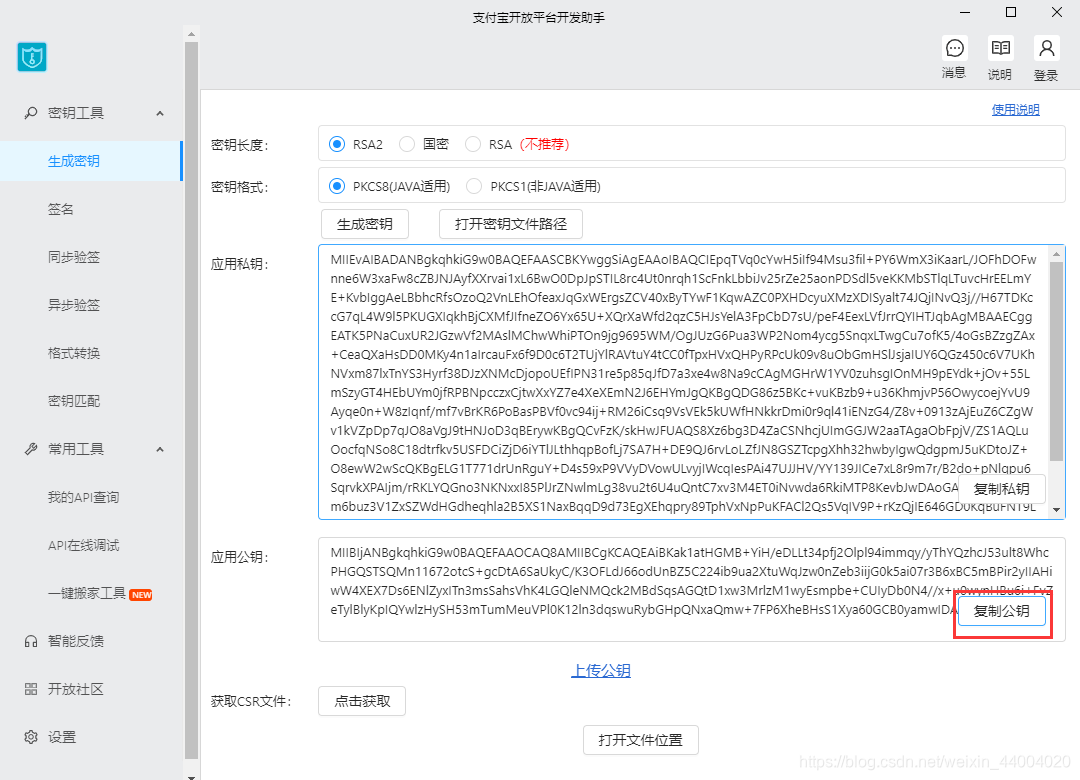Click the wrench icon beside 常用工具

pyautogui.click(x=30, y=449)
